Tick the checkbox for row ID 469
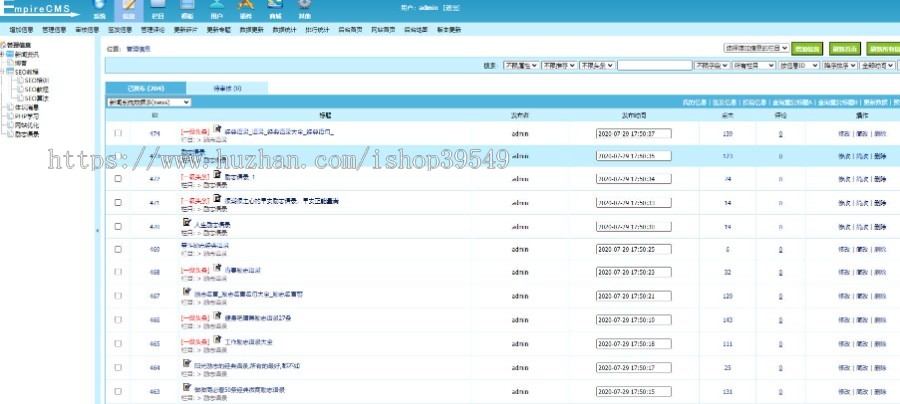 [118, 249]
